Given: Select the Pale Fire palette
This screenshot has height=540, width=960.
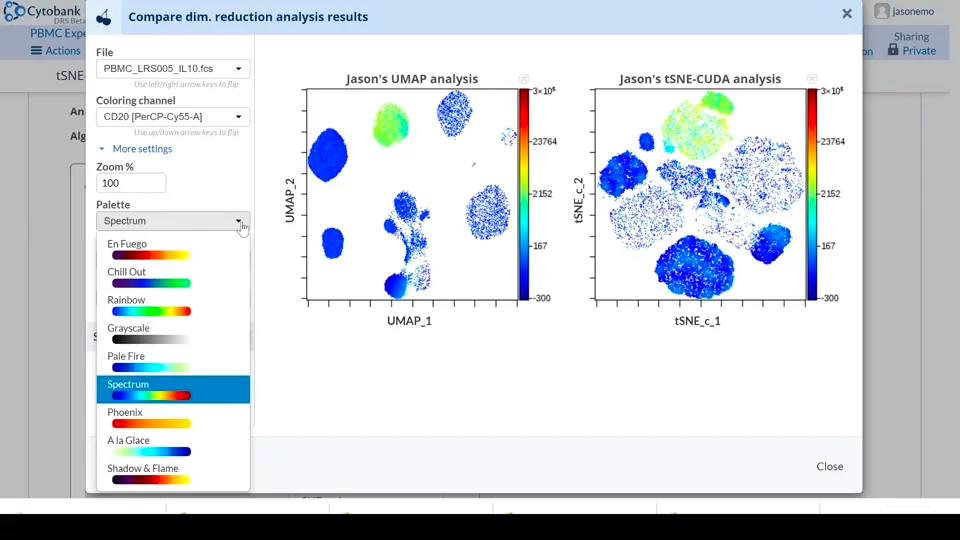Looking at the screenshot, I should coord(173,362).
